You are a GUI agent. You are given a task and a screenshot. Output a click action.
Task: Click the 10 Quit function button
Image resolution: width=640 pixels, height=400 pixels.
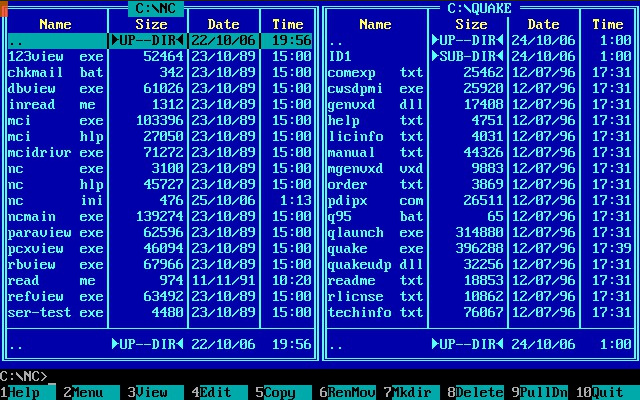coord(604,393)
